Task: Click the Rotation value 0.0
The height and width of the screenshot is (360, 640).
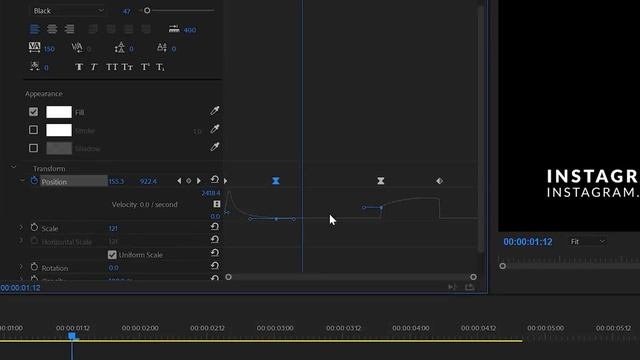Action: [113, 268]
